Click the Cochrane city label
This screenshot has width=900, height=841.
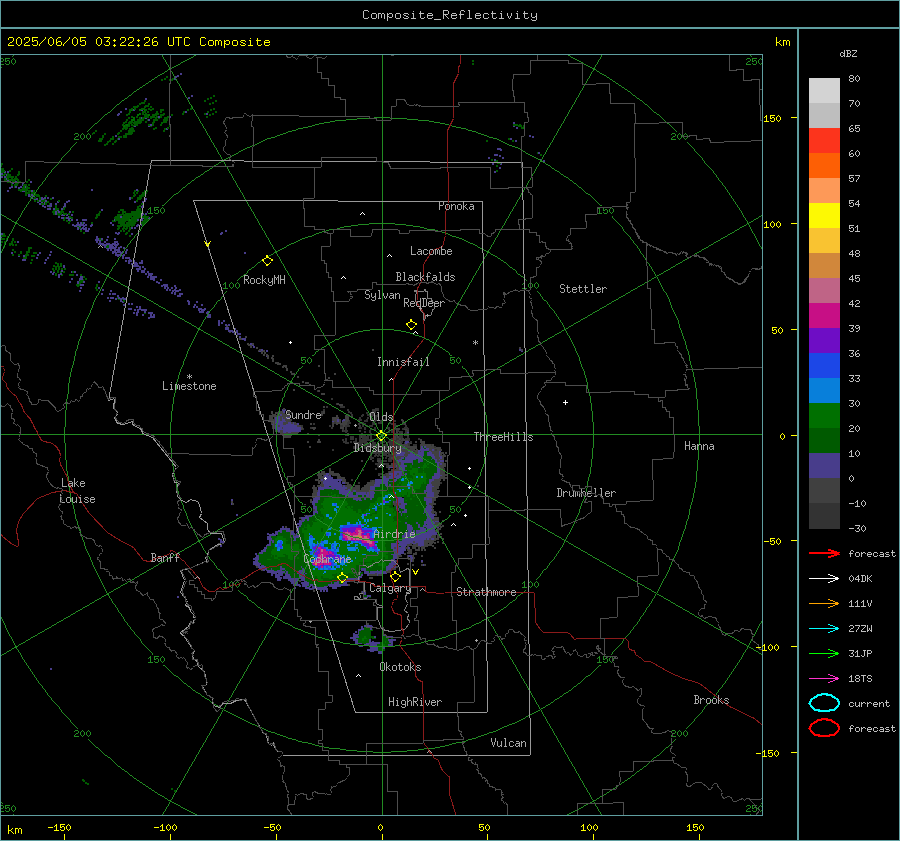pyautogui.click(x=327, y=559)
